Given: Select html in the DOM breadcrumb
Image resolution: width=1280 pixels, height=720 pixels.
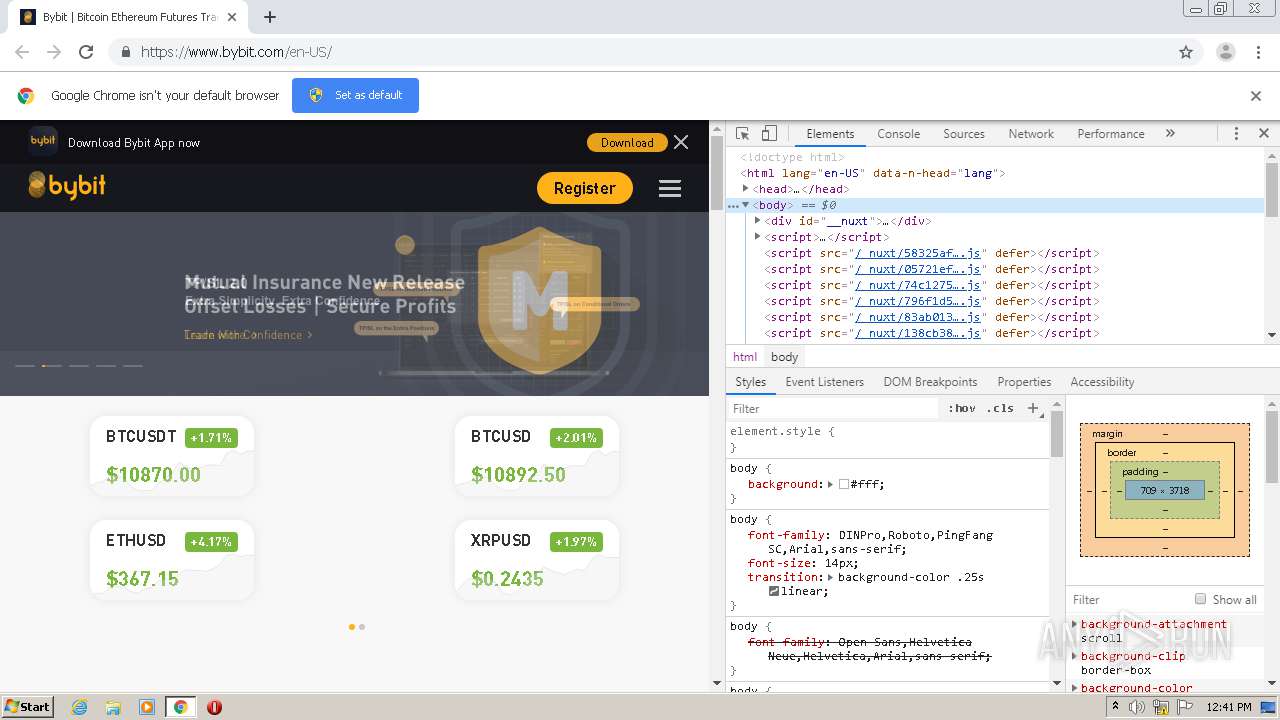Looking at the screenshot, I should click(x=745, y=357).
